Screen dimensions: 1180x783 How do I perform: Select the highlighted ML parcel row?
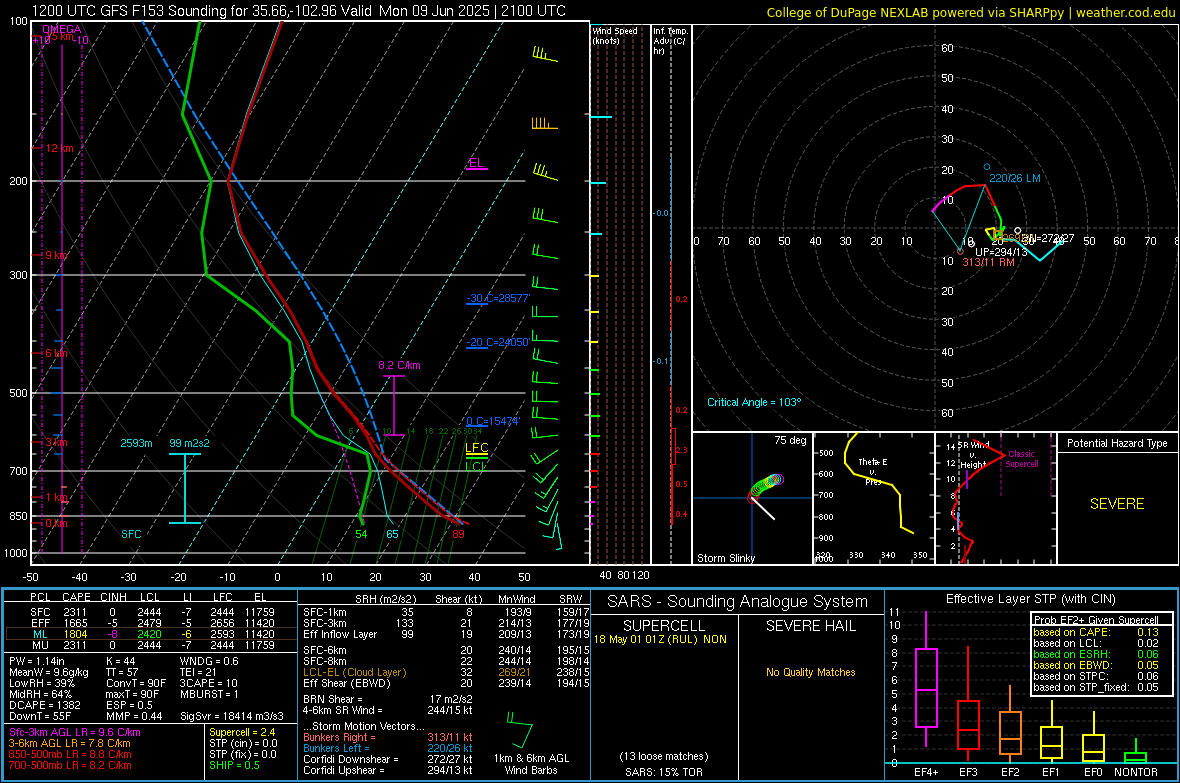[151, 634]
